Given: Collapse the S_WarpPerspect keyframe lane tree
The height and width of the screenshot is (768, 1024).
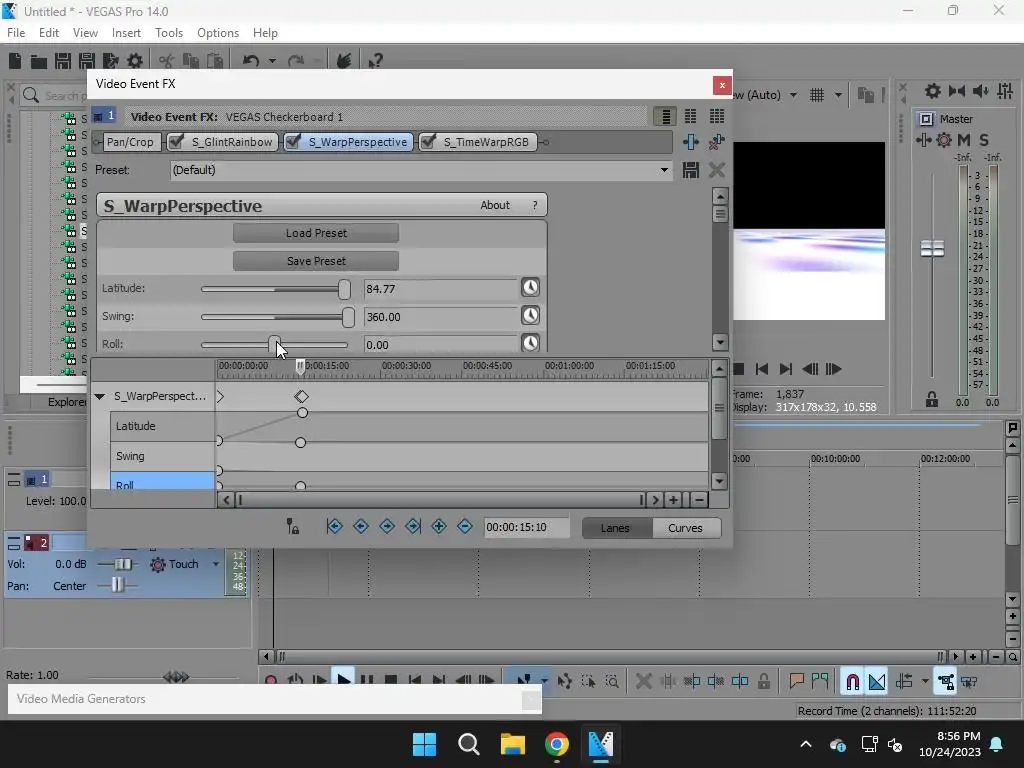Looking at the screenshot, I should 100,396.
